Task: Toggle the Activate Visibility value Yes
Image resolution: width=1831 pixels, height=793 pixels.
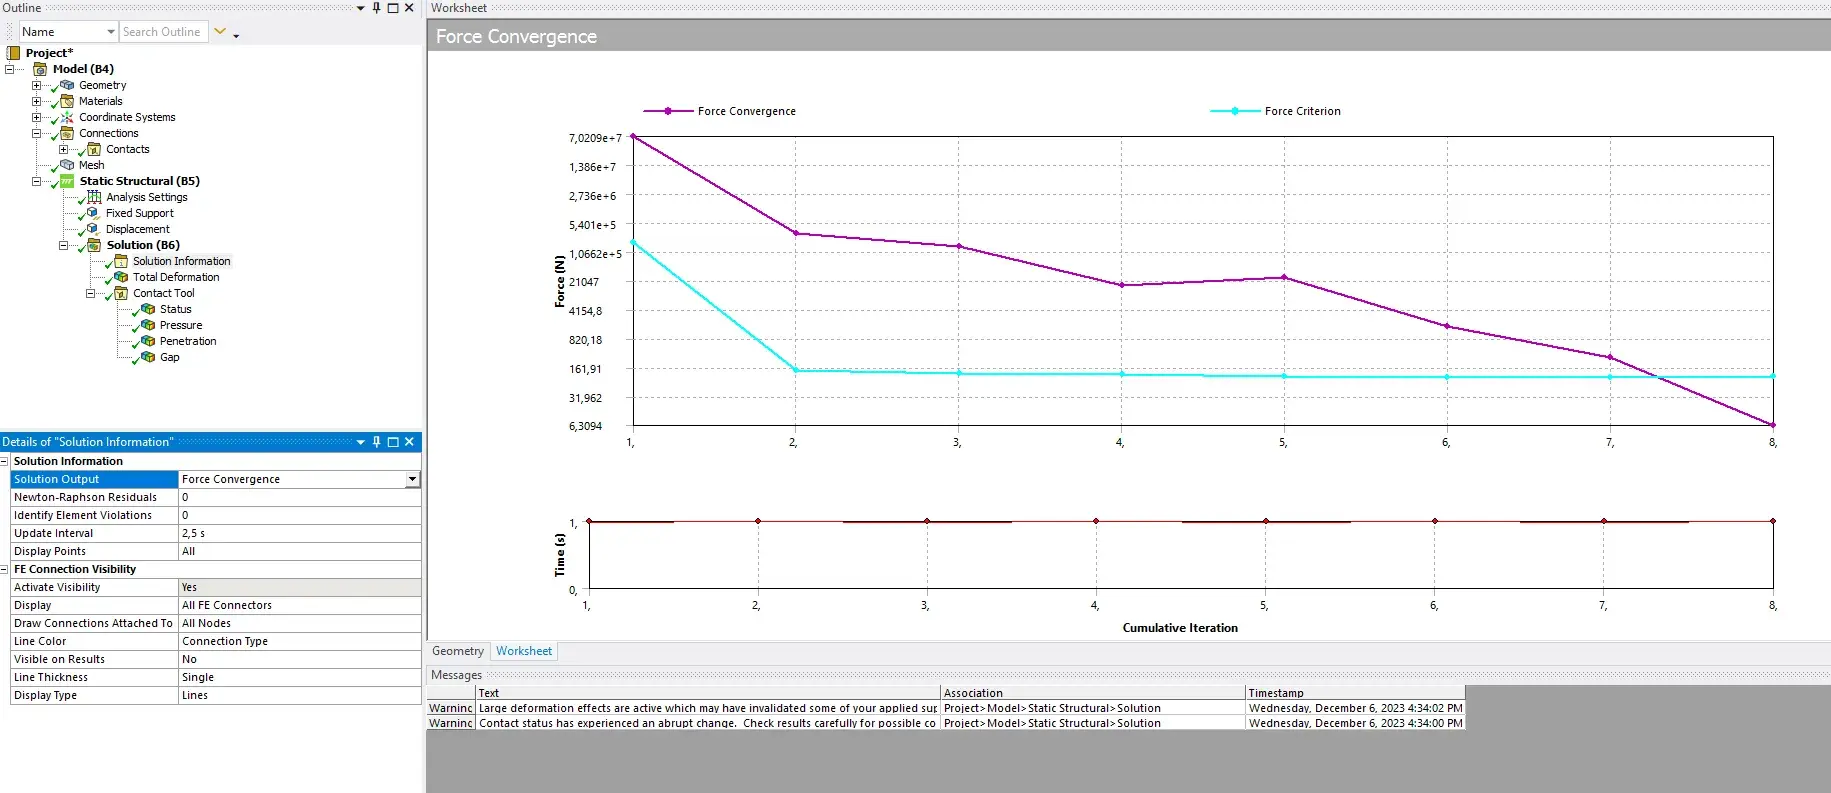Action: click(299, 587)
